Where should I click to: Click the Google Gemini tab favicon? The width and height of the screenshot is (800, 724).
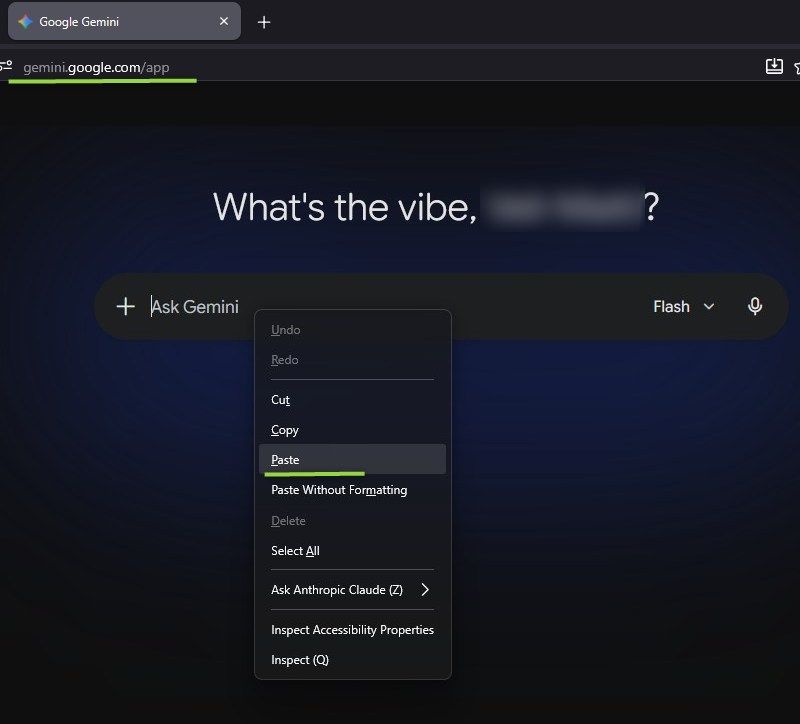[25, 21]
